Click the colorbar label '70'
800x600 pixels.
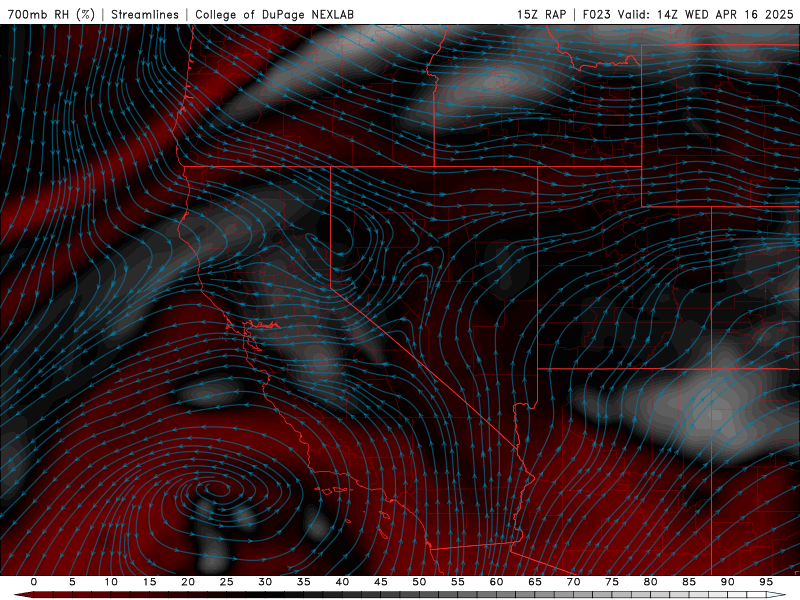coord(573,582)
